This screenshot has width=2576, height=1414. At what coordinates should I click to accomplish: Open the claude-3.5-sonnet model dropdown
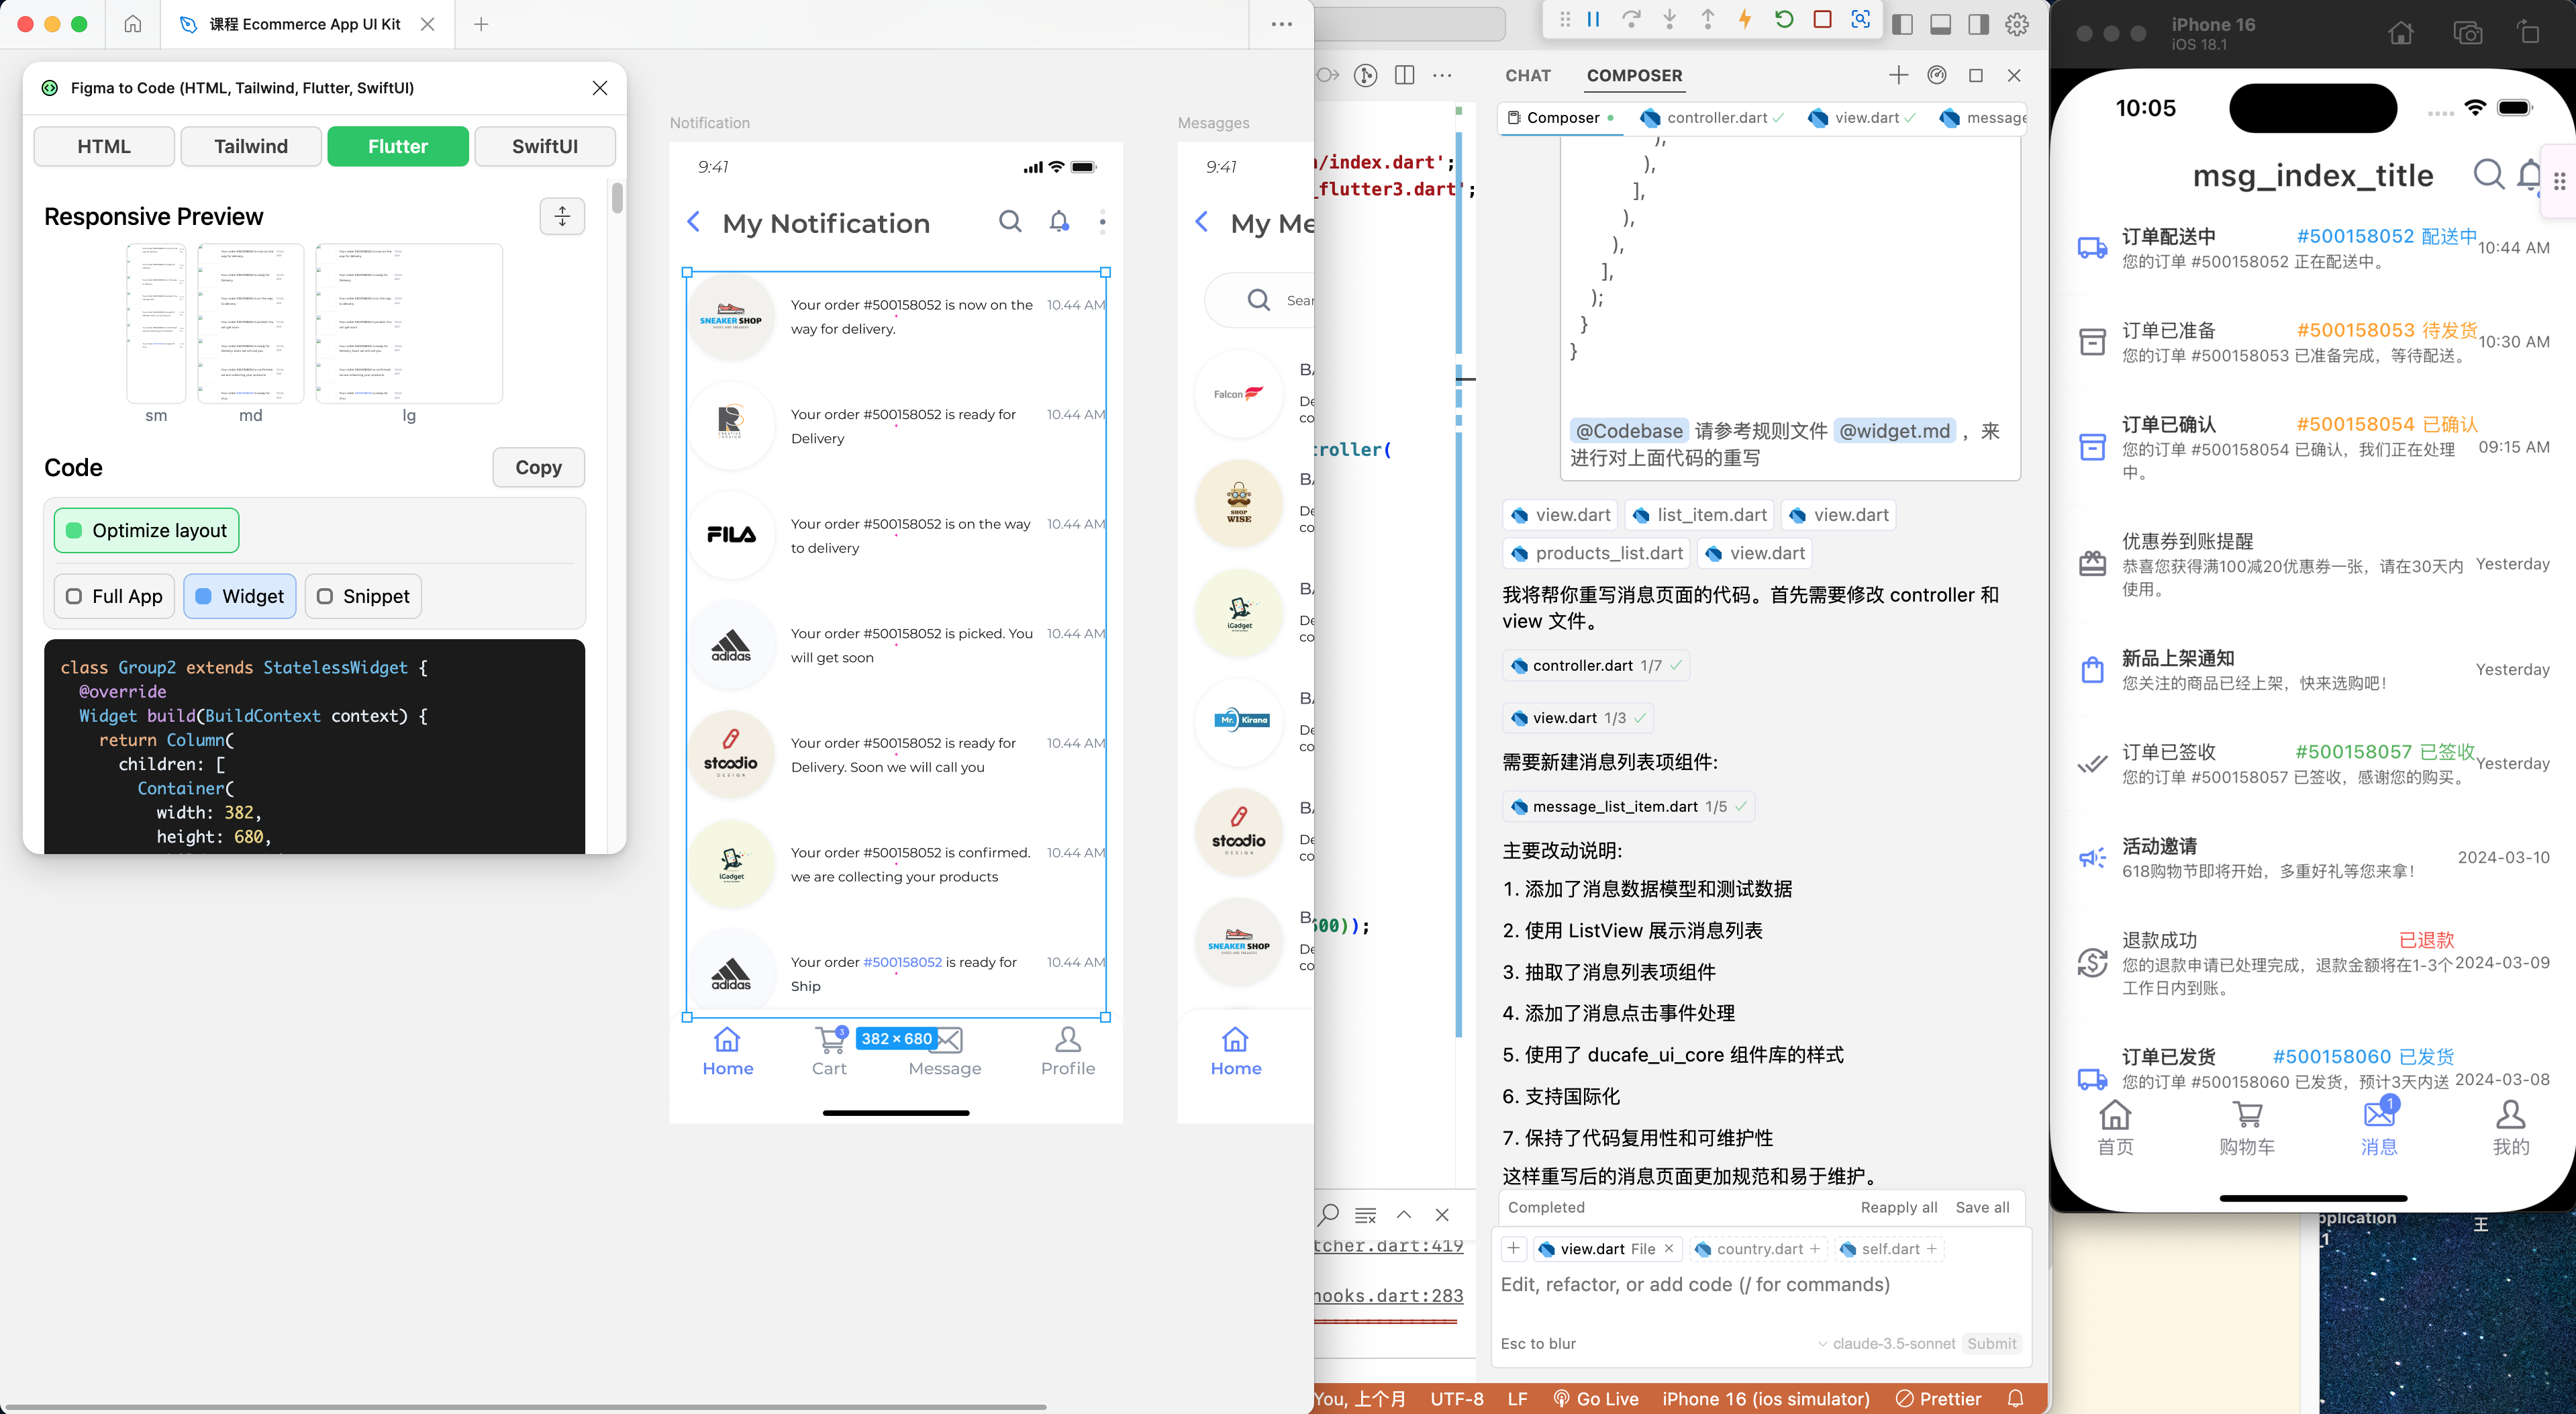coord(1884,1344)
